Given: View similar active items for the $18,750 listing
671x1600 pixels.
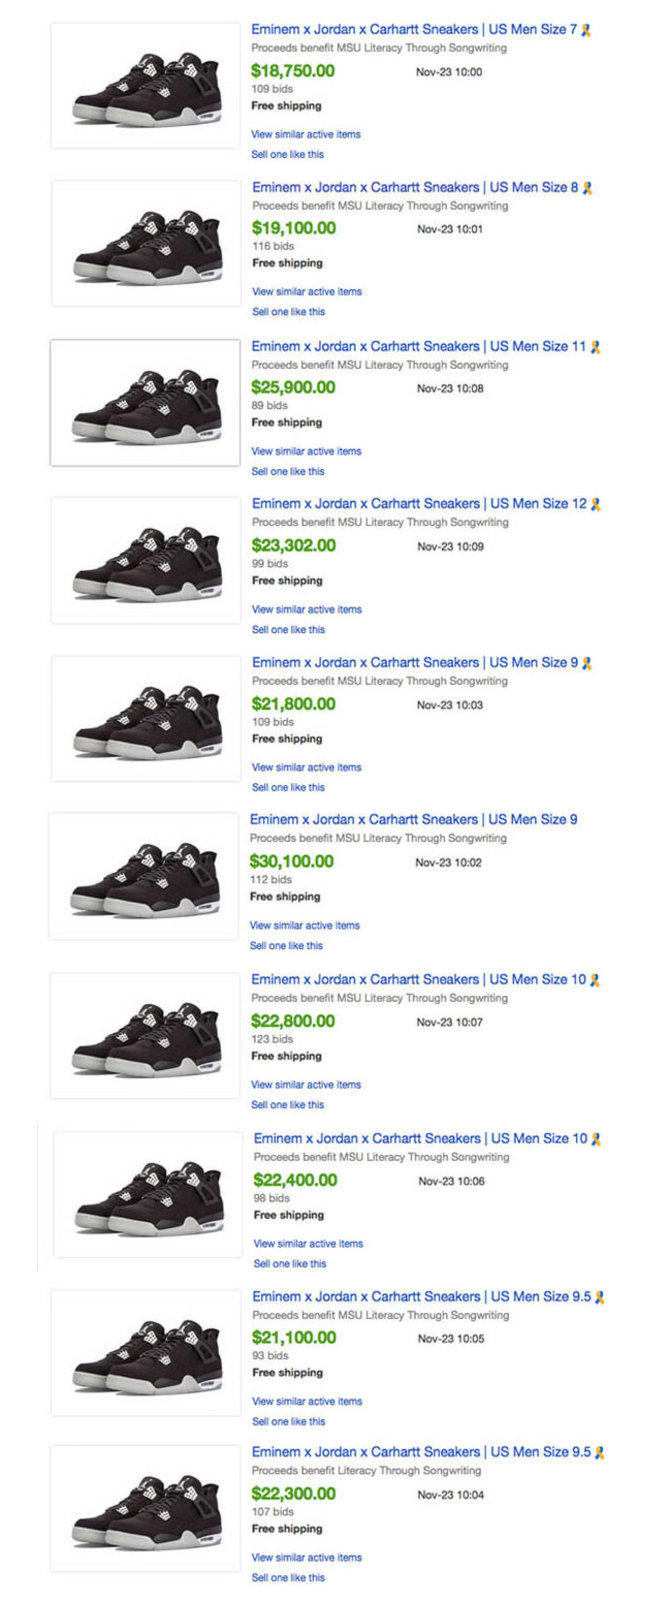Looking at the screenshot, I should (x=306, y=134).
